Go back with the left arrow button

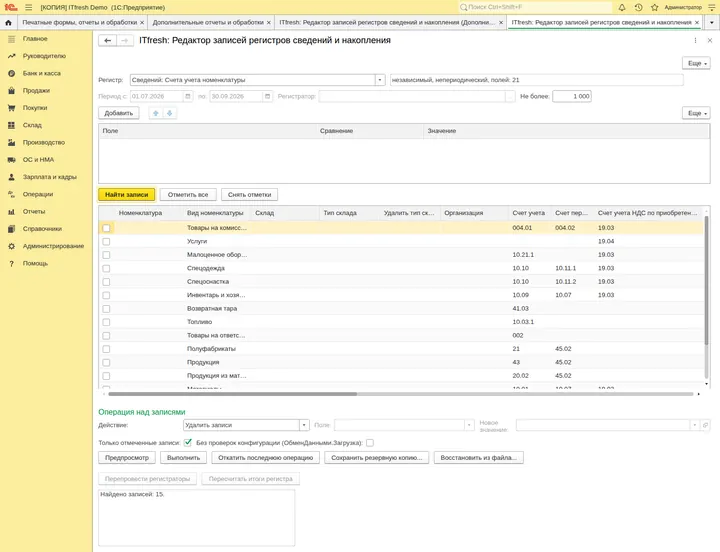point(107,40)
